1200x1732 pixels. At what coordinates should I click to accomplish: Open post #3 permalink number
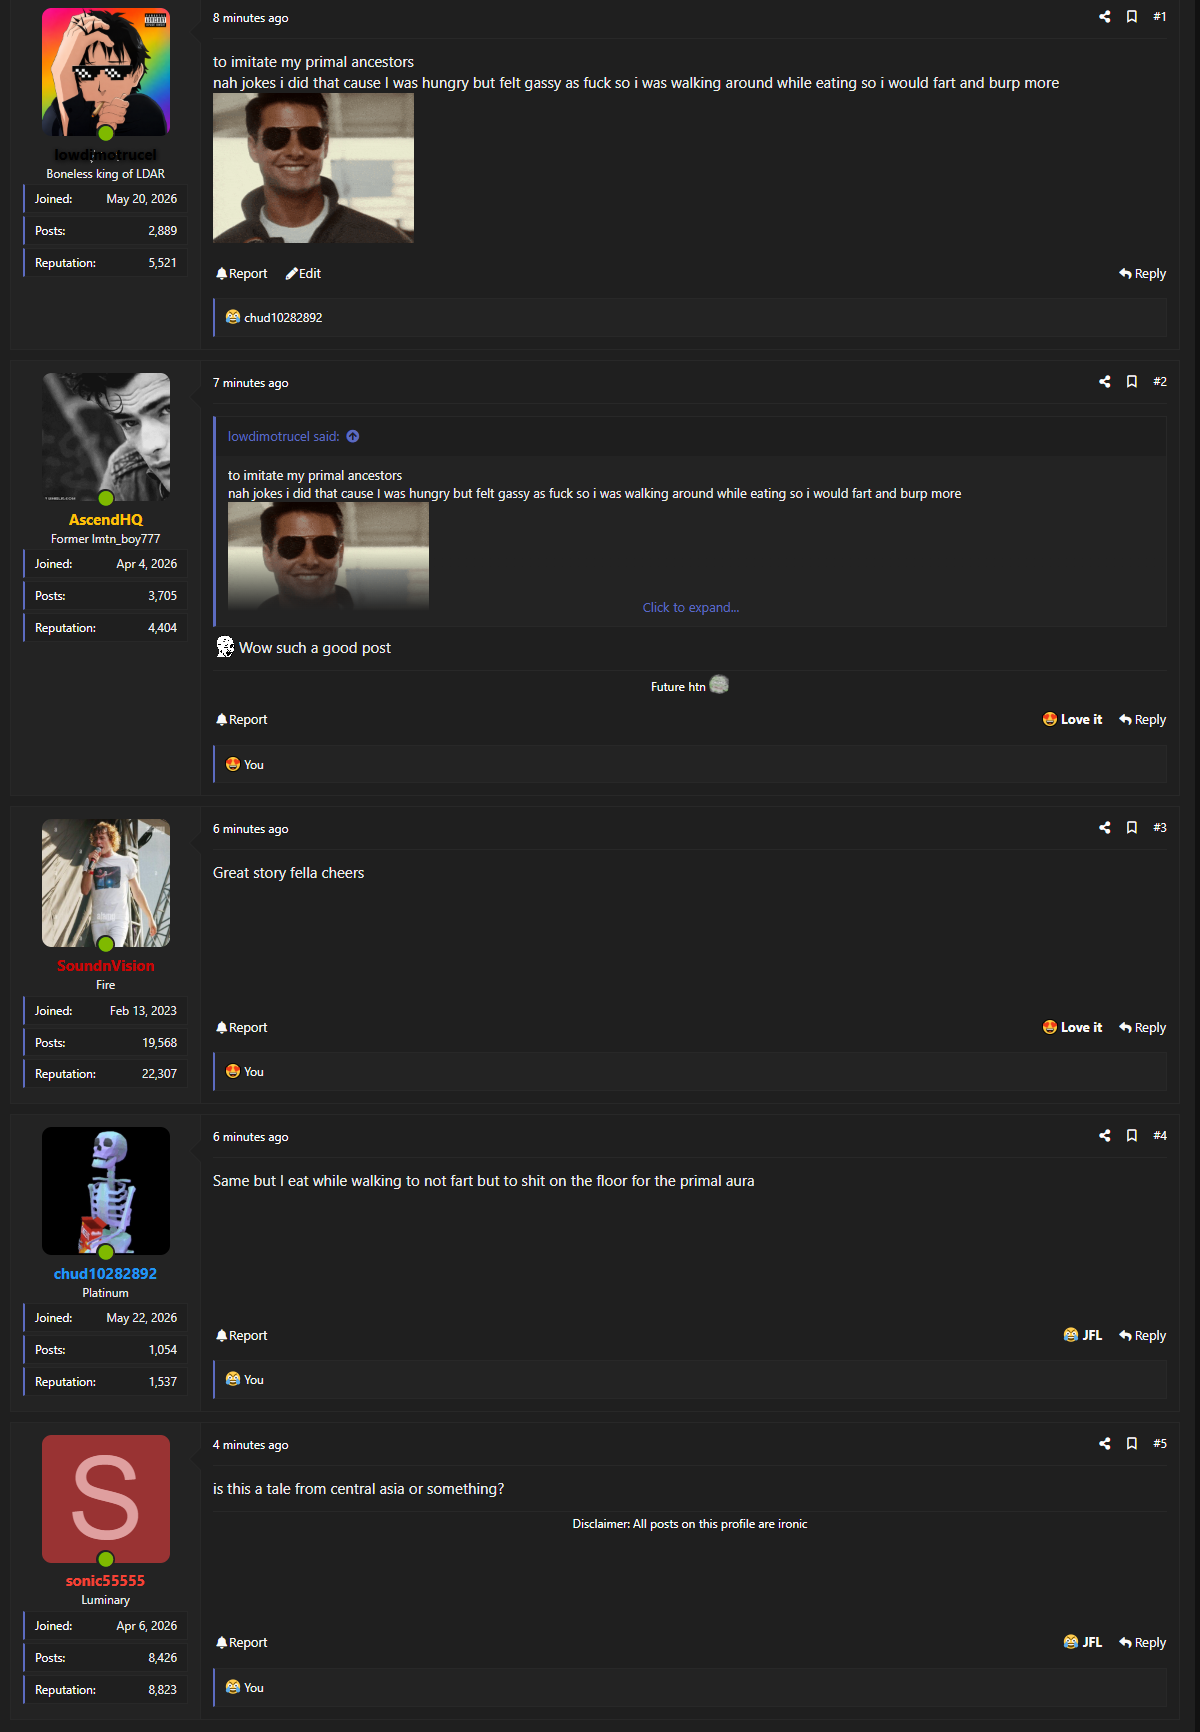point(1160,828)
